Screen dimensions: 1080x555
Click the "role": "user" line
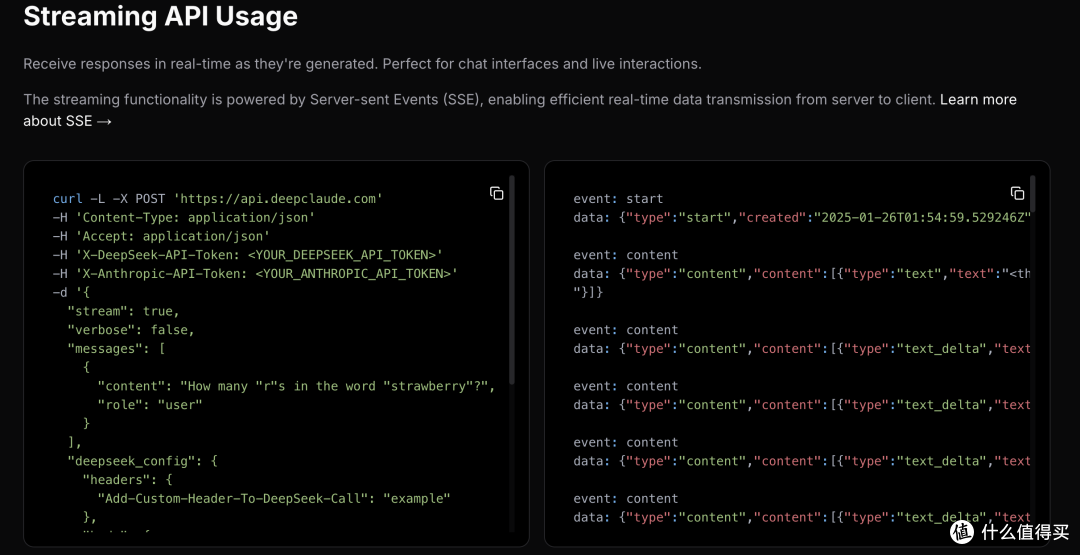150,405
